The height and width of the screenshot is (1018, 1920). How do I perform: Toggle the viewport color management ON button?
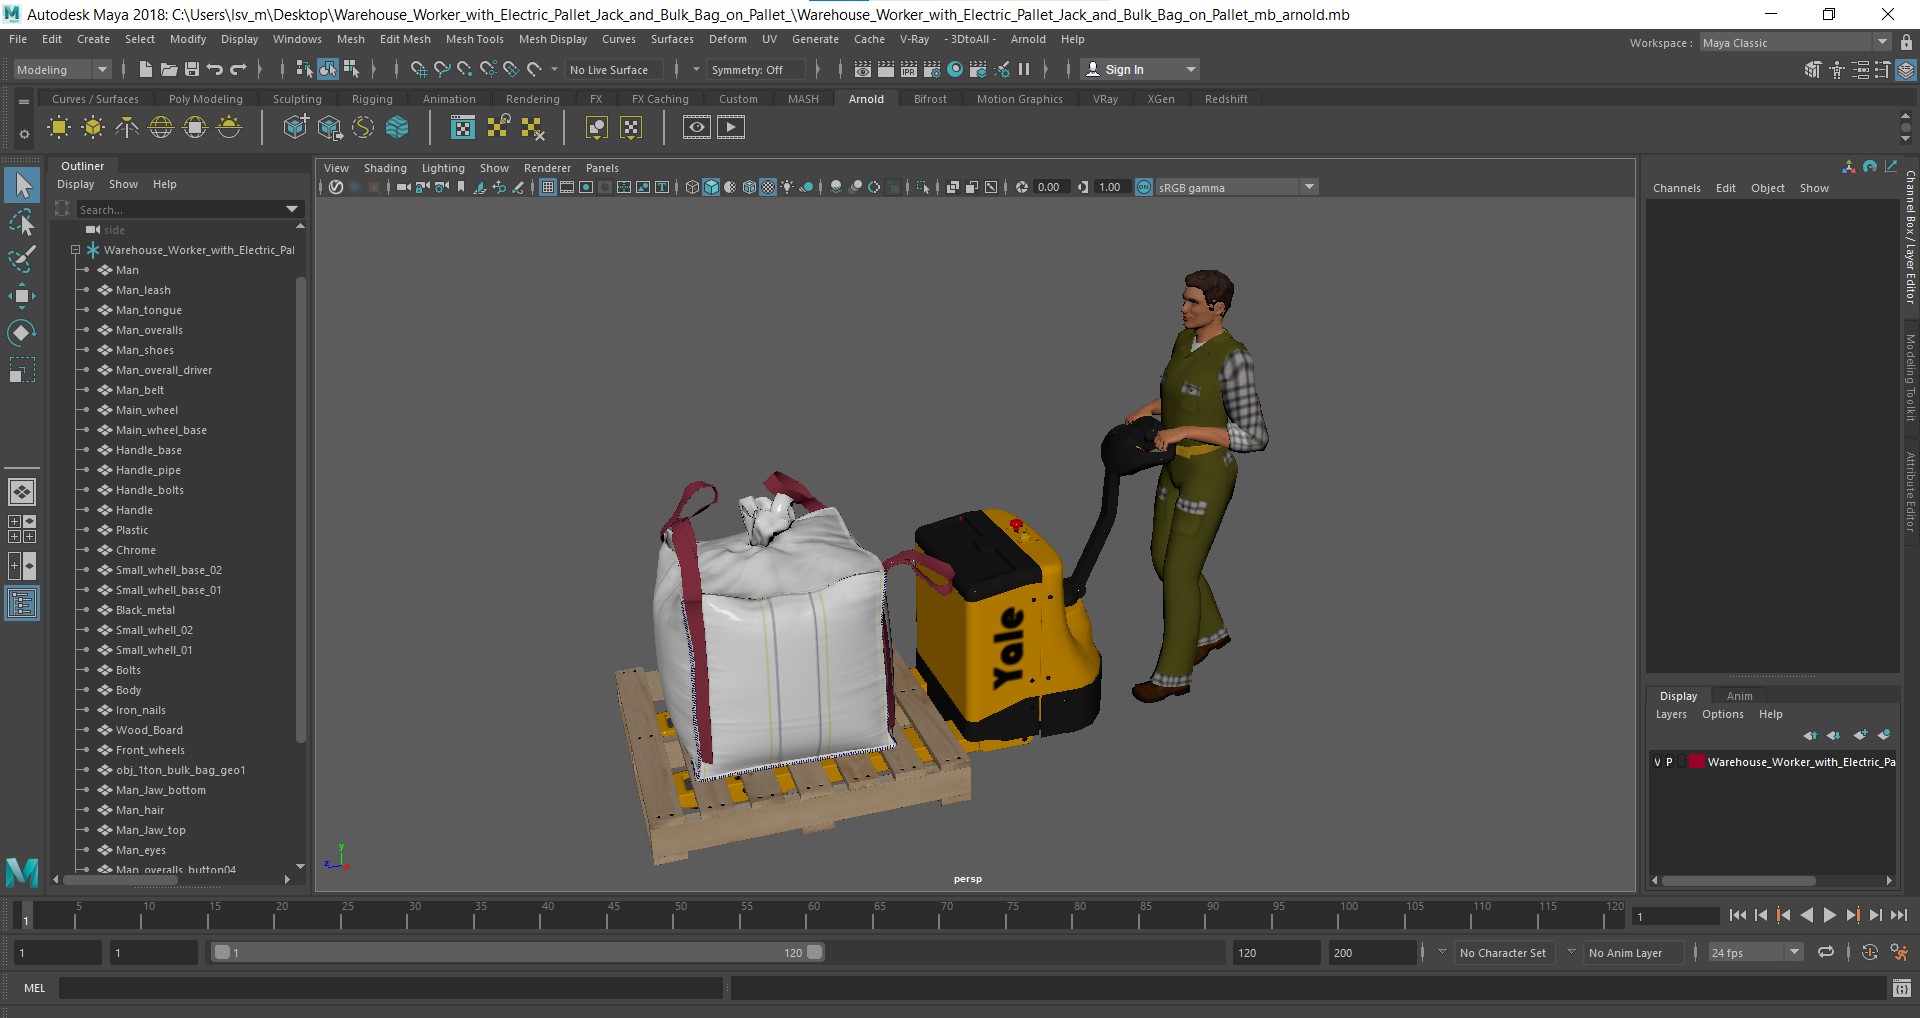pos(1144,187)
